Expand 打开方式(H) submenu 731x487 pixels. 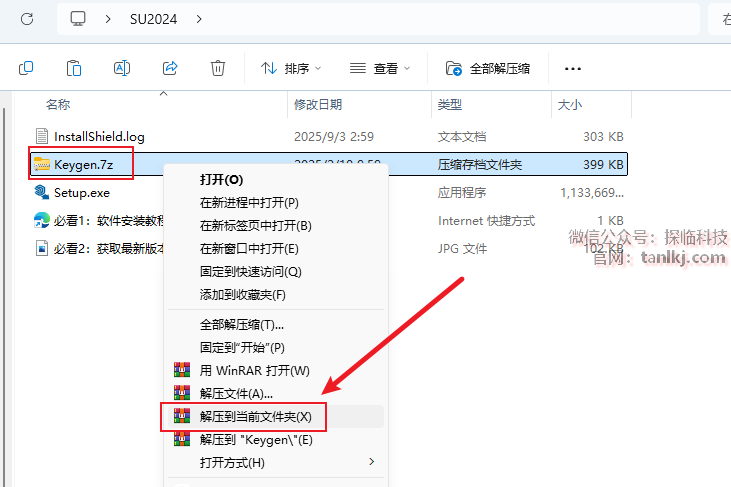pos(276,463)
